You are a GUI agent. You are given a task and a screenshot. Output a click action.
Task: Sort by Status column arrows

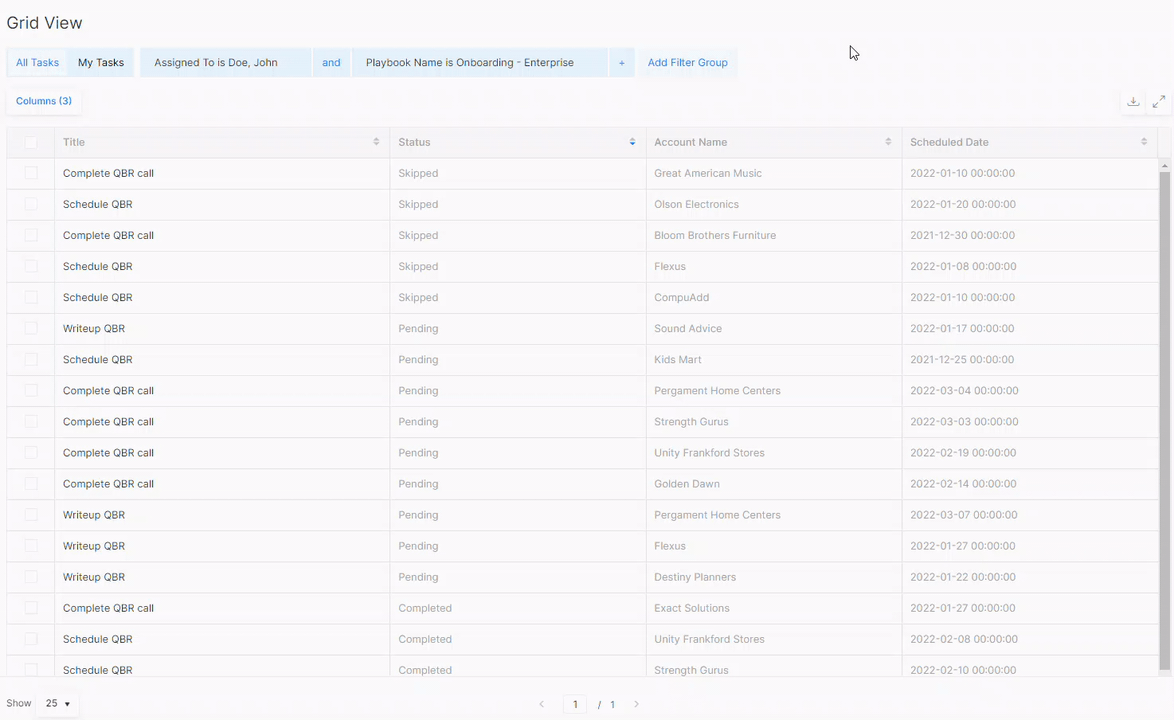tap(632, 142)
